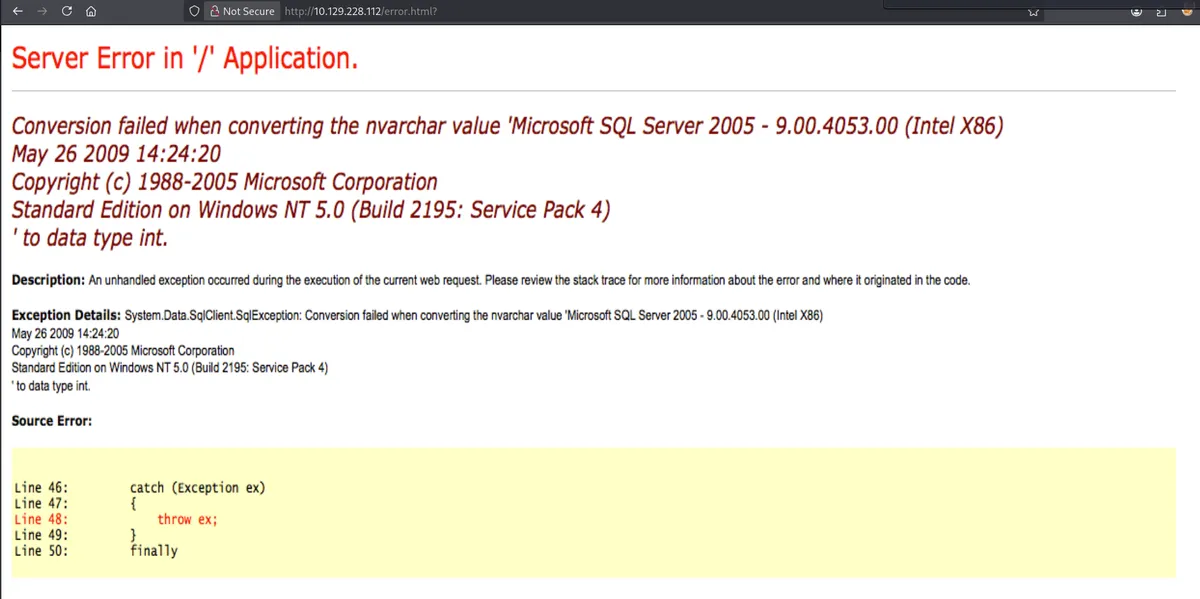This screenshot has width=1200, height=599.
Task: Open the tracking protection shield icon
Action: tap(194, 11)
